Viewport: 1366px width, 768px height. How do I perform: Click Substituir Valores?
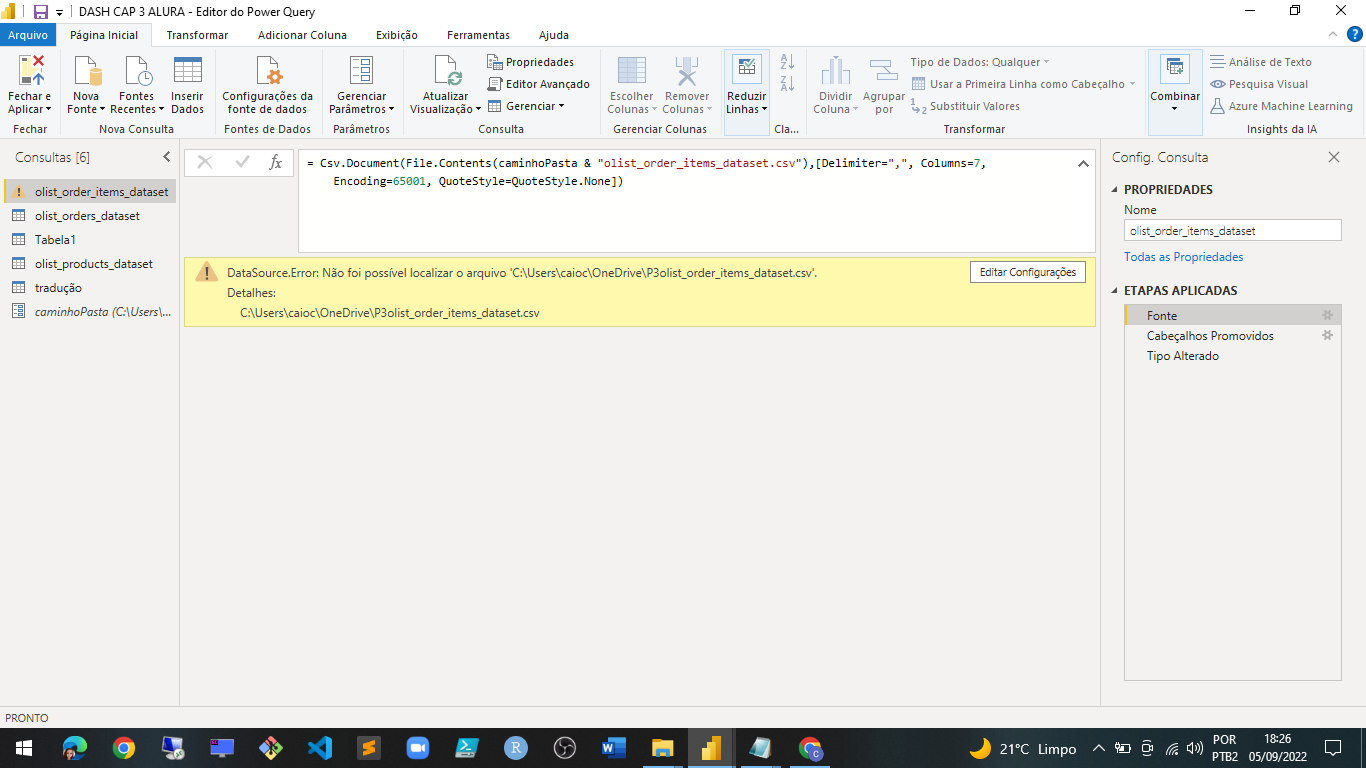pyautogui.click(x=966, y=106)
